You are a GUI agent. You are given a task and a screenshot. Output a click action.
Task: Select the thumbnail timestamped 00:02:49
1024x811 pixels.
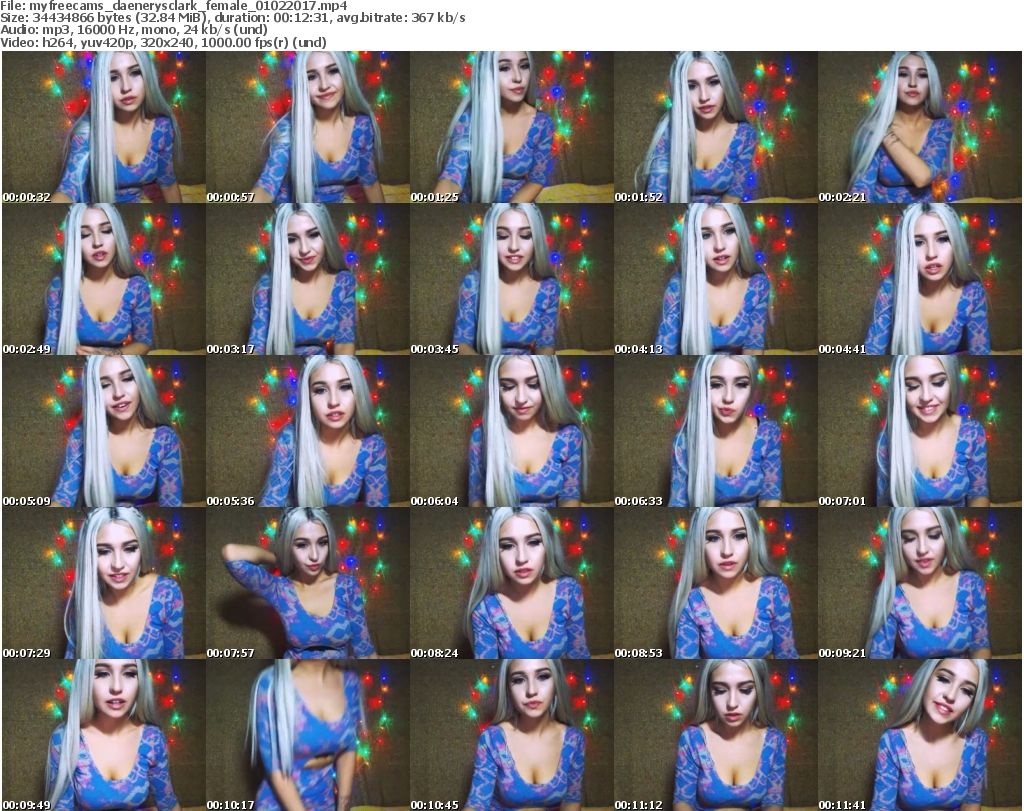104,279
